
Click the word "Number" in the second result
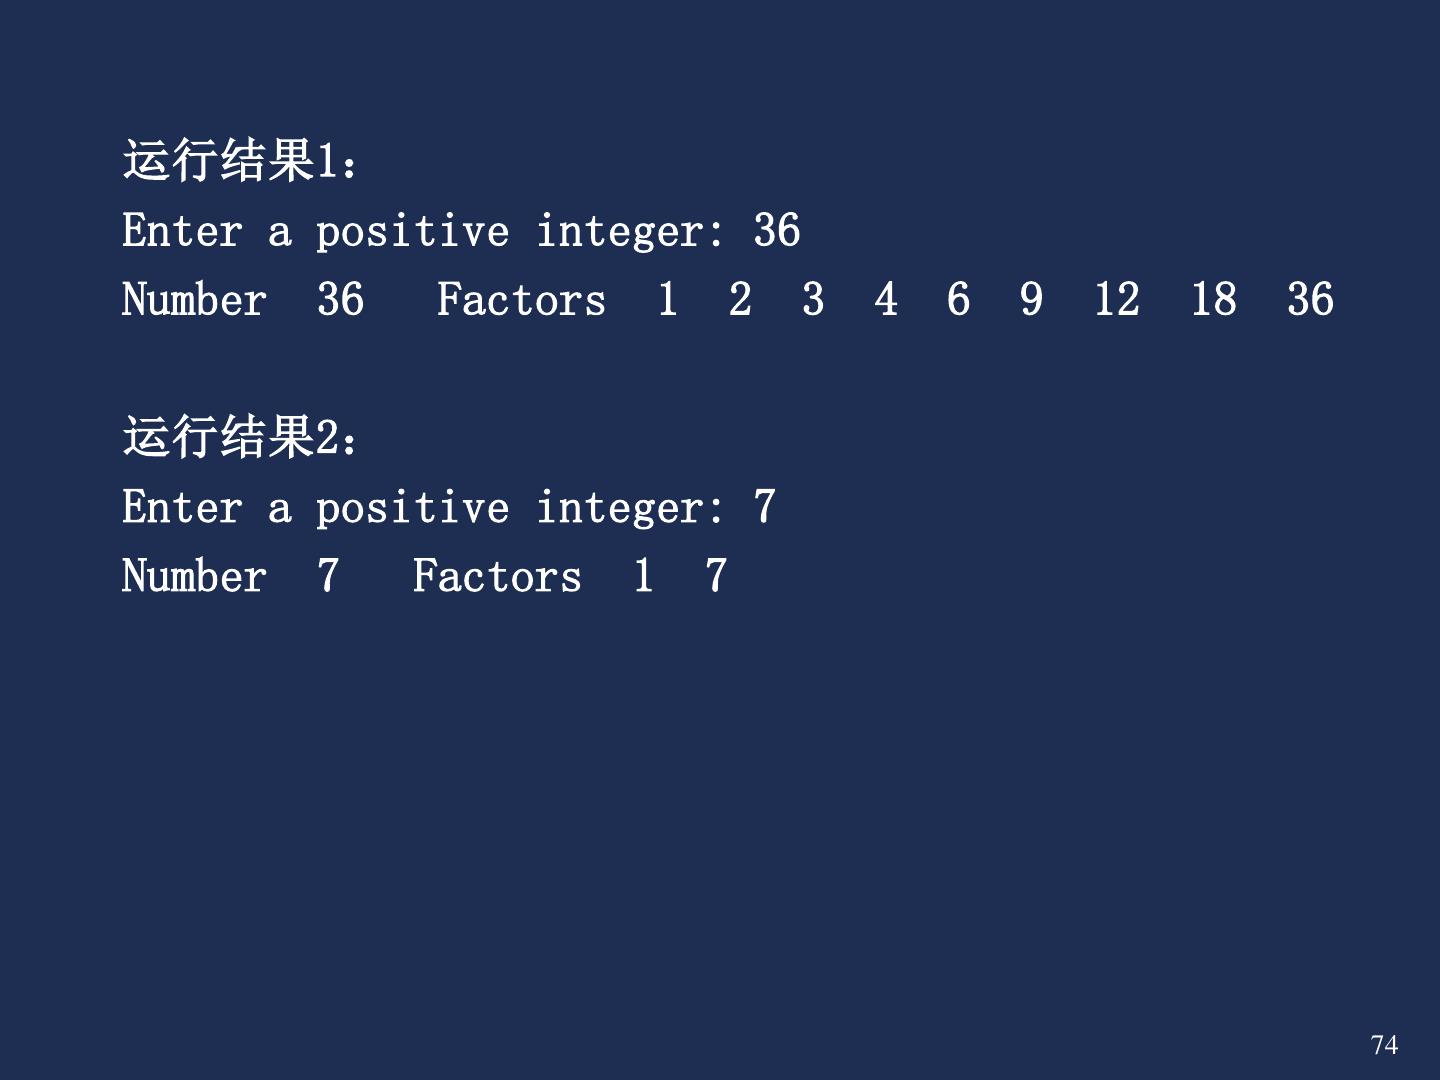(194, 576)
